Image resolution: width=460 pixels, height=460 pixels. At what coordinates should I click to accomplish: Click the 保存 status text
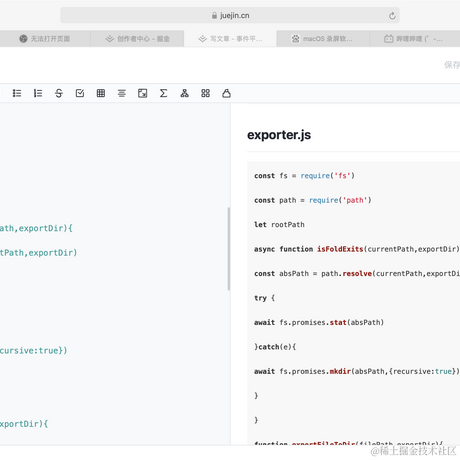point(452,65)
